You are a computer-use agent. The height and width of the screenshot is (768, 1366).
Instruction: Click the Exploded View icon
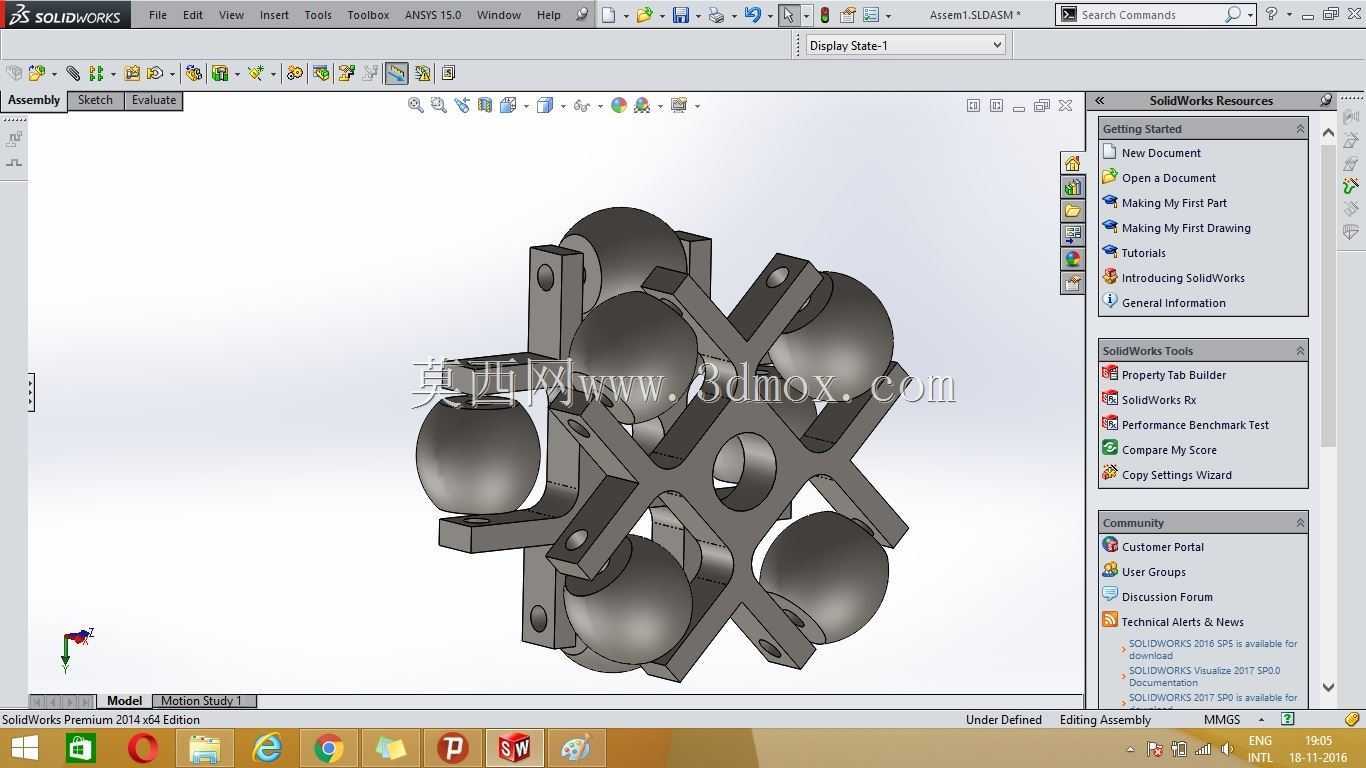click(x=346, y=73)
